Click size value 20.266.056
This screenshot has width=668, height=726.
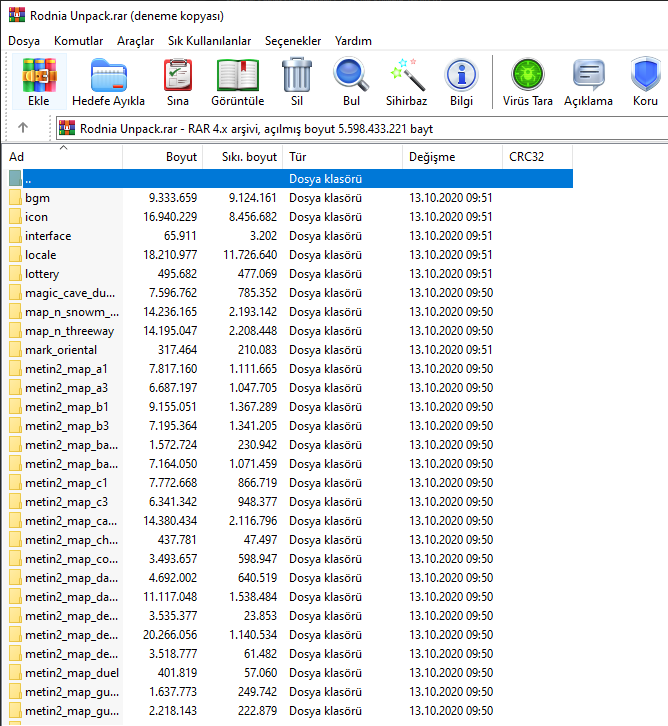click(170, 634)
